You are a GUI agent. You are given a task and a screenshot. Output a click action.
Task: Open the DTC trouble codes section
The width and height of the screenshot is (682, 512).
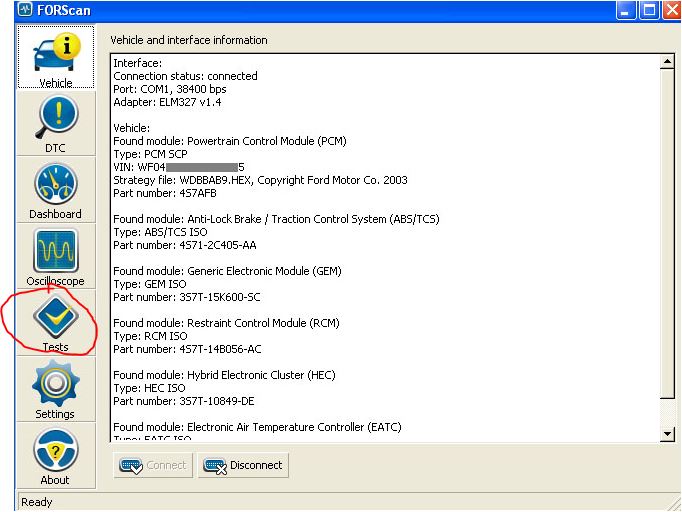pyautogui.click(x=56, y=123)
